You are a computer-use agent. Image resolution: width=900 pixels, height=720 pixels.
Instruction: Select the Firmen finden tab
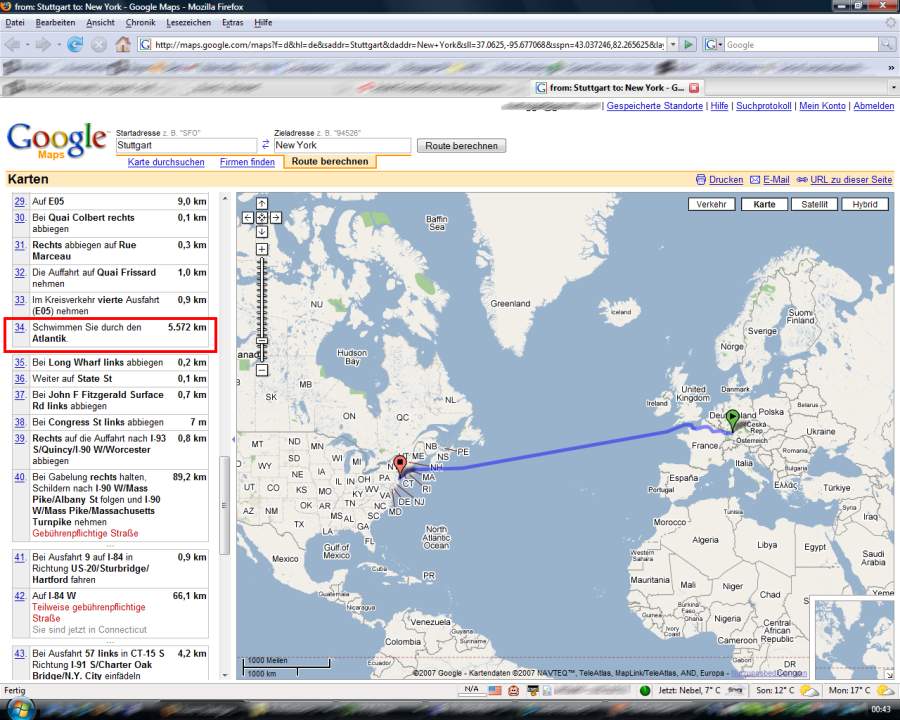pyautogui.click(x=247, y=162)
